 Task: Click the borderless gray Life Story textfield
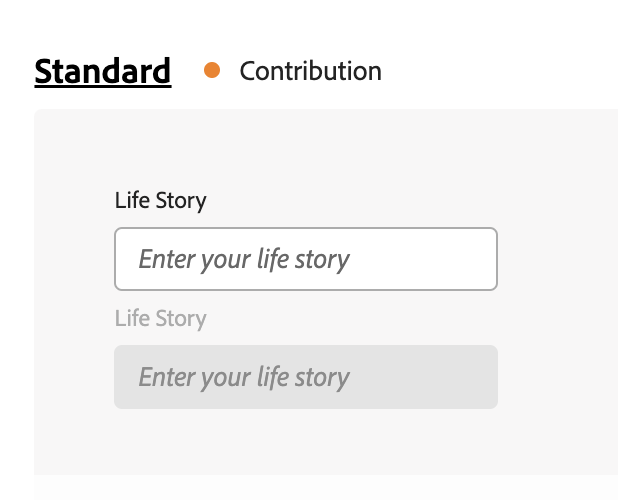pos(306,377)
